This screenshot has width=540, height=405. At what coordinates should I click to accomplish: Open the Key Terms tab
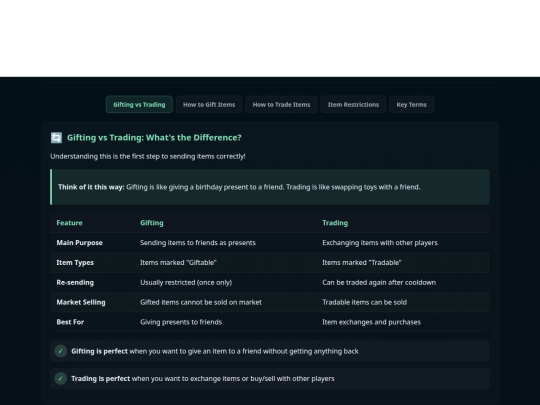point(411,104)
